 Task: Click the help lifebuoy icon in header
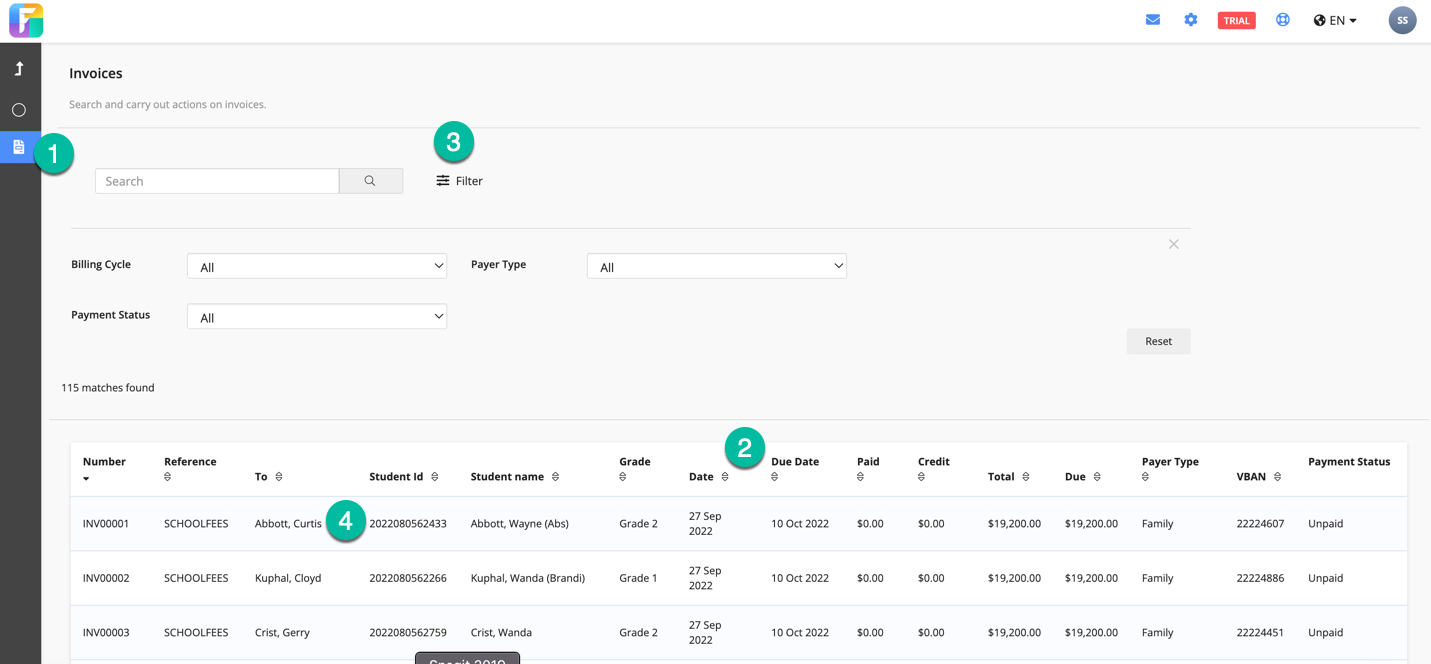(x=1282, y=20)
